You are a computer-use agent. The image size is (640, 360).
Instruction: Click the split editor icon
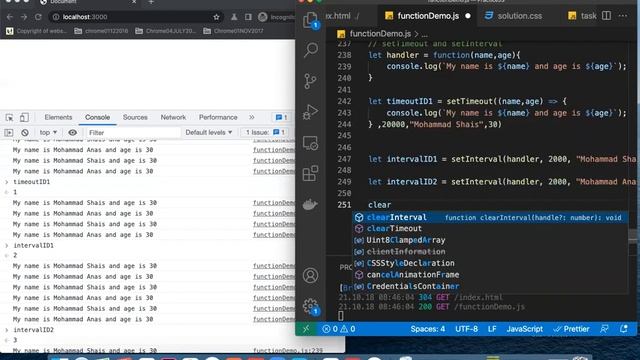pyautogui.click(x=607, y=16)
